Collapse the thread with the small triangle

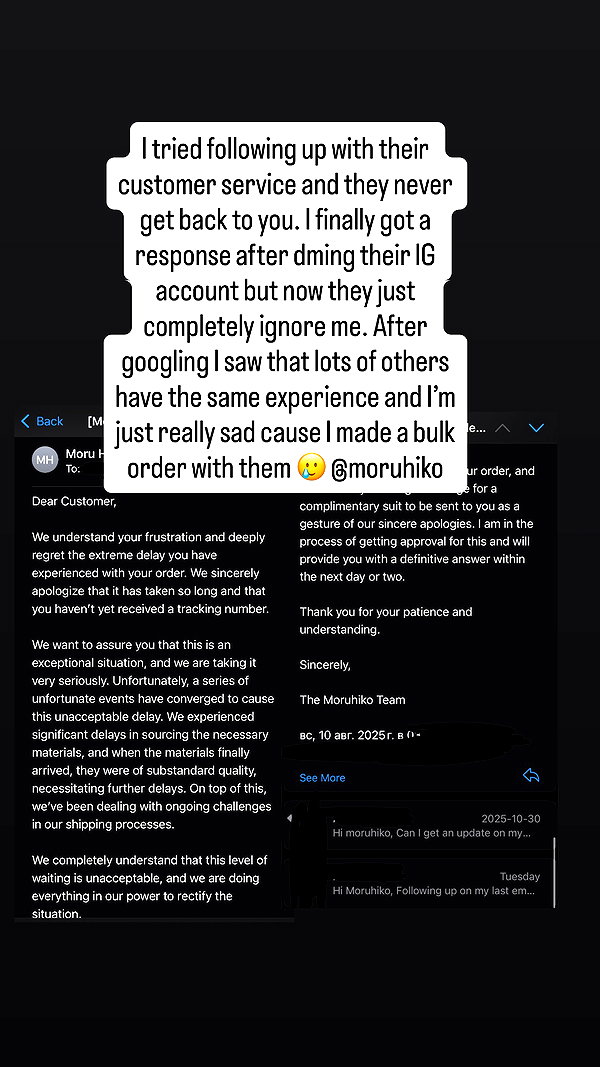(x=290, y=818)
